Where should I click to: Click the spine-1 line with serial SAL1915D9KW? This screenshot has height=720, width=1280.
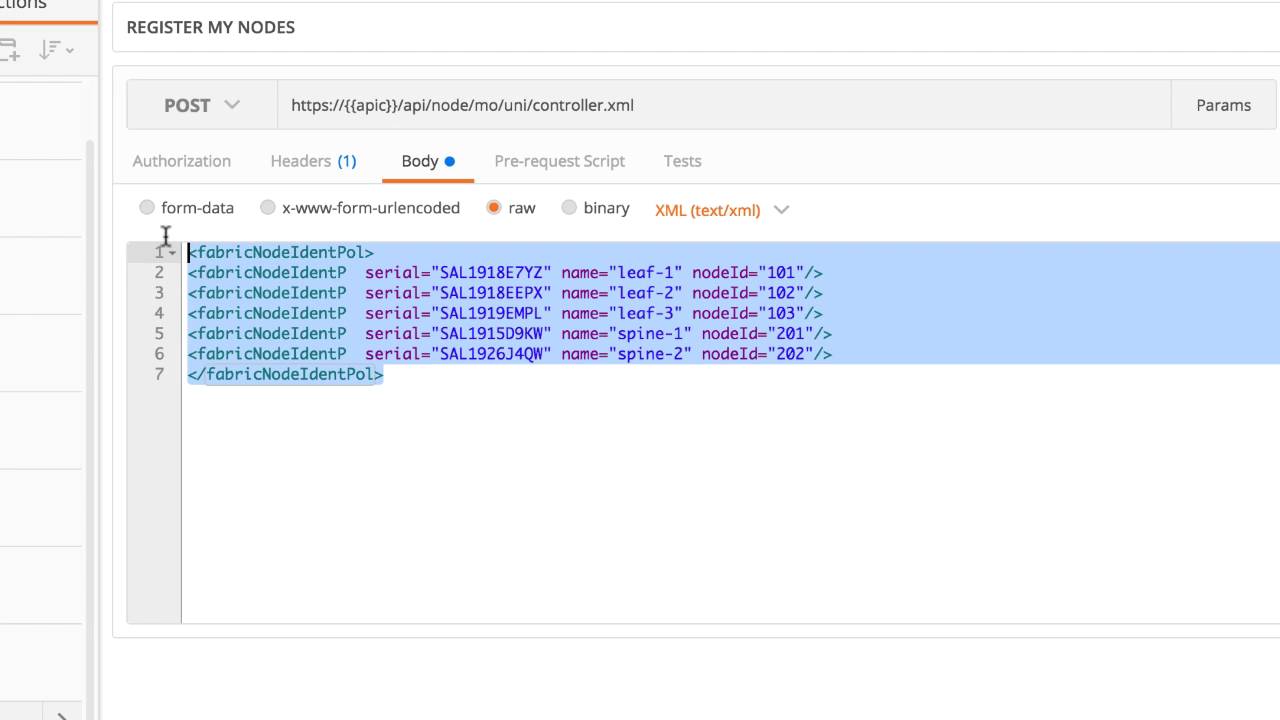tap(509, 333)
